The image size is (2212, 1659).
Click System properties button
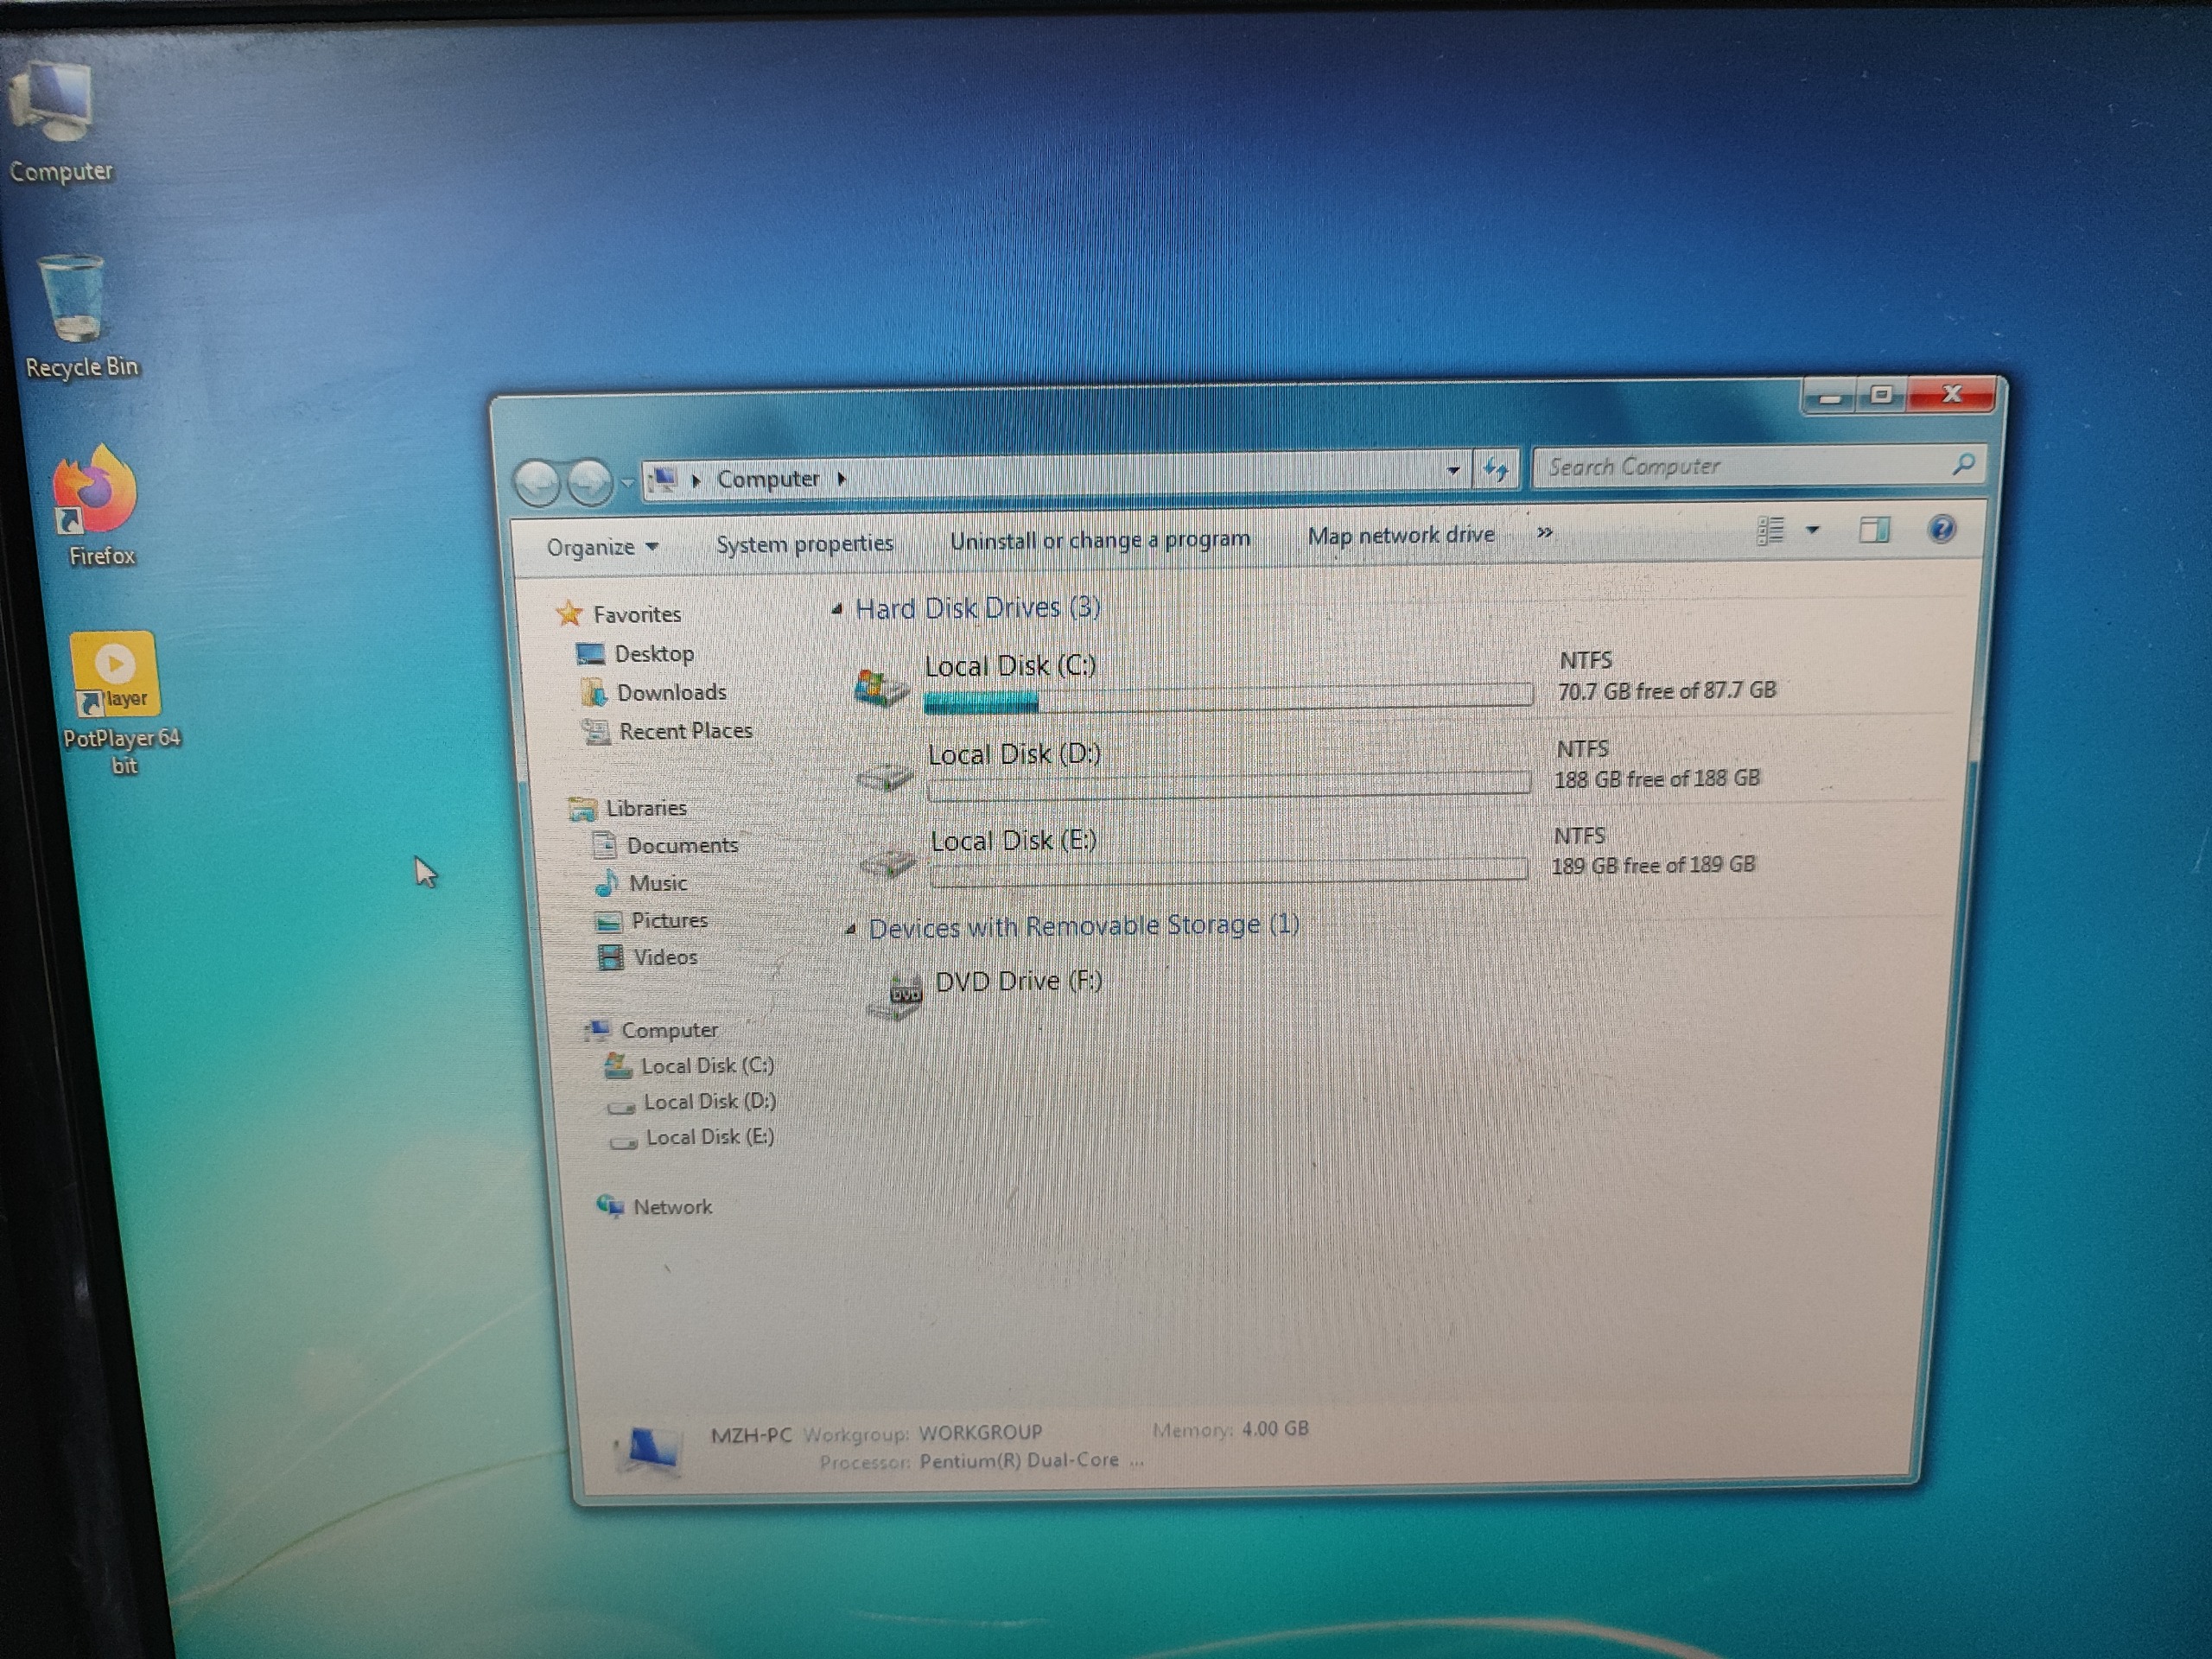(x=804, y=543)
